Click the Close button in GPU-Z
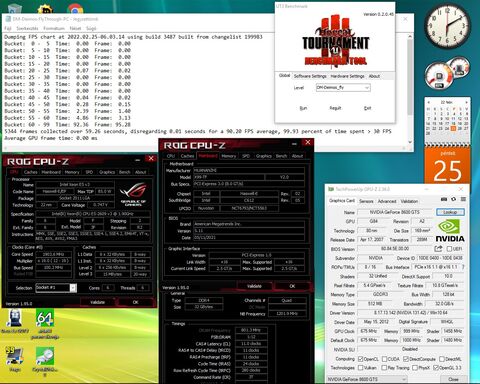The height and width of the screenshot is (384, 480). pyautogui.click(x=453, y=379)
